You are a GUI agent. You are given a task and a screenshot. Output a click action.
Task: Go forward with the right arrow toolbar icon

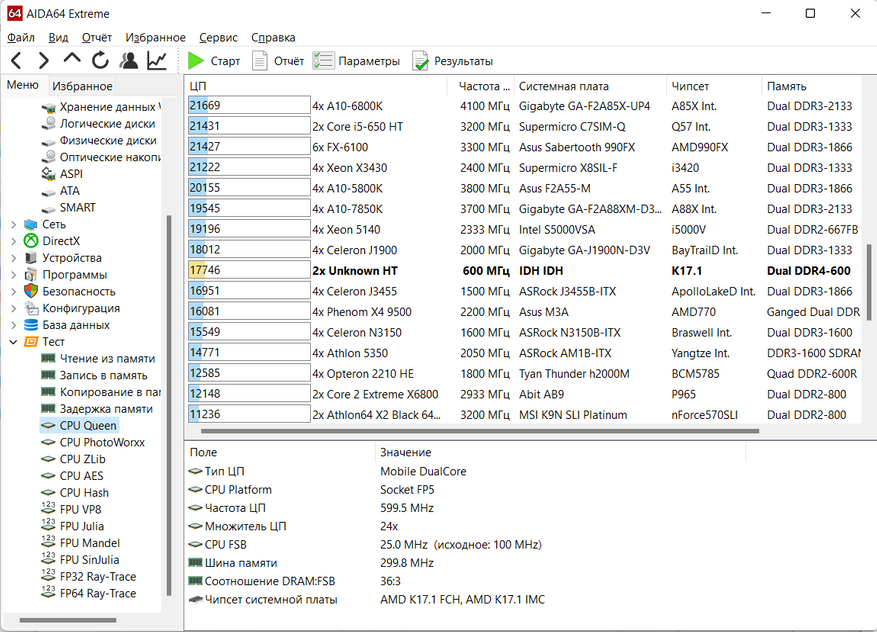44,60
